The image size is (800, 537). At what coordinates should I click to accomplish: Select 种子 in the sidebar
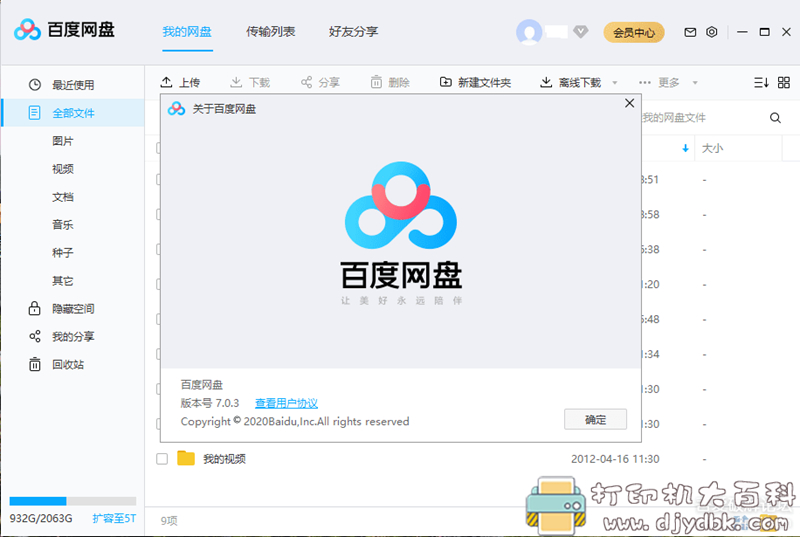(63, 252)
